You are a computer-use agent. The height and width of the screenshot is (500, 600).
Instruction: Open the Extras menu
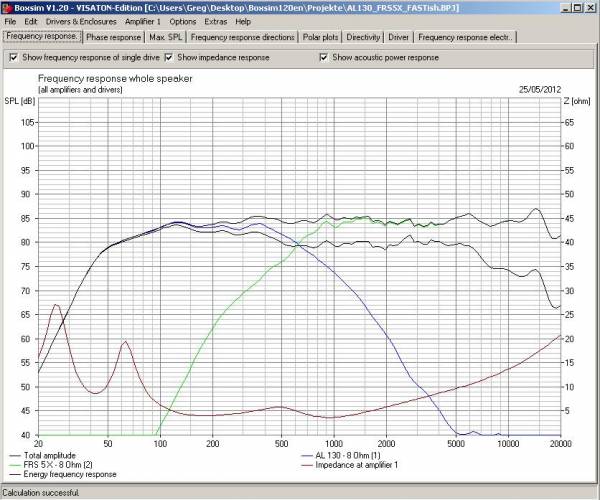(x=215, y=22)
